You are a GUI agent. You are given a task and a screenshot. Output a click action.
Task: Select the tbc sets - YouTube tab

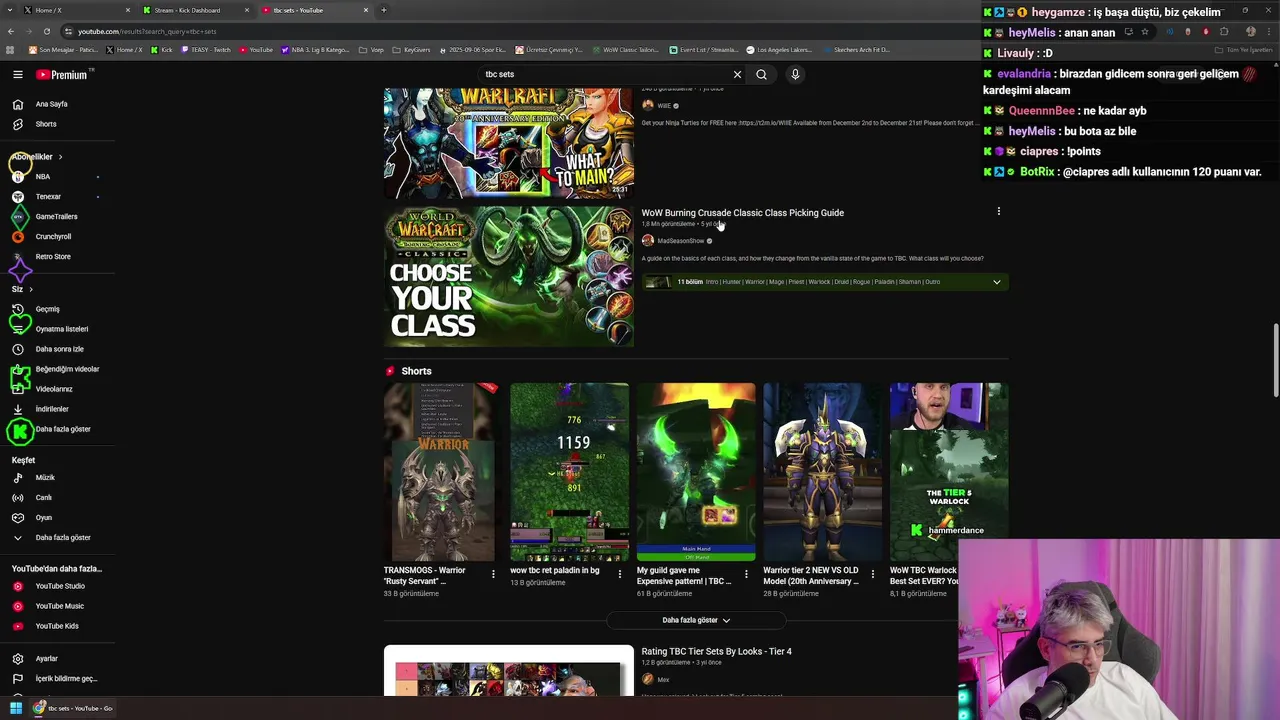[x=314, y=10]
